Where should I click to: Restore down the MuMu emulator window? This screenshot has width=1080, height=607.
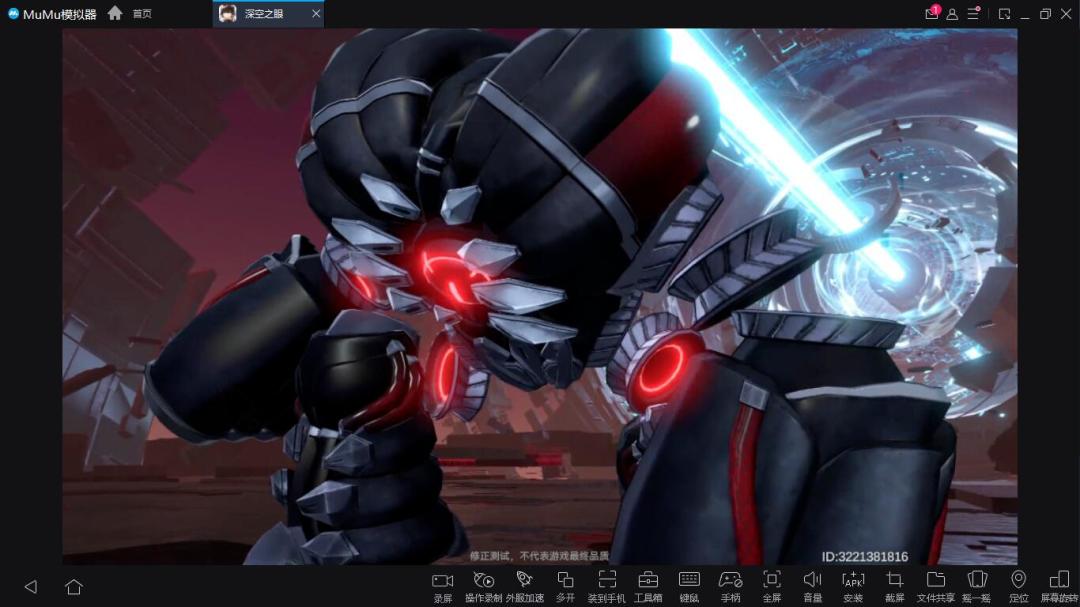point(1046,14)
